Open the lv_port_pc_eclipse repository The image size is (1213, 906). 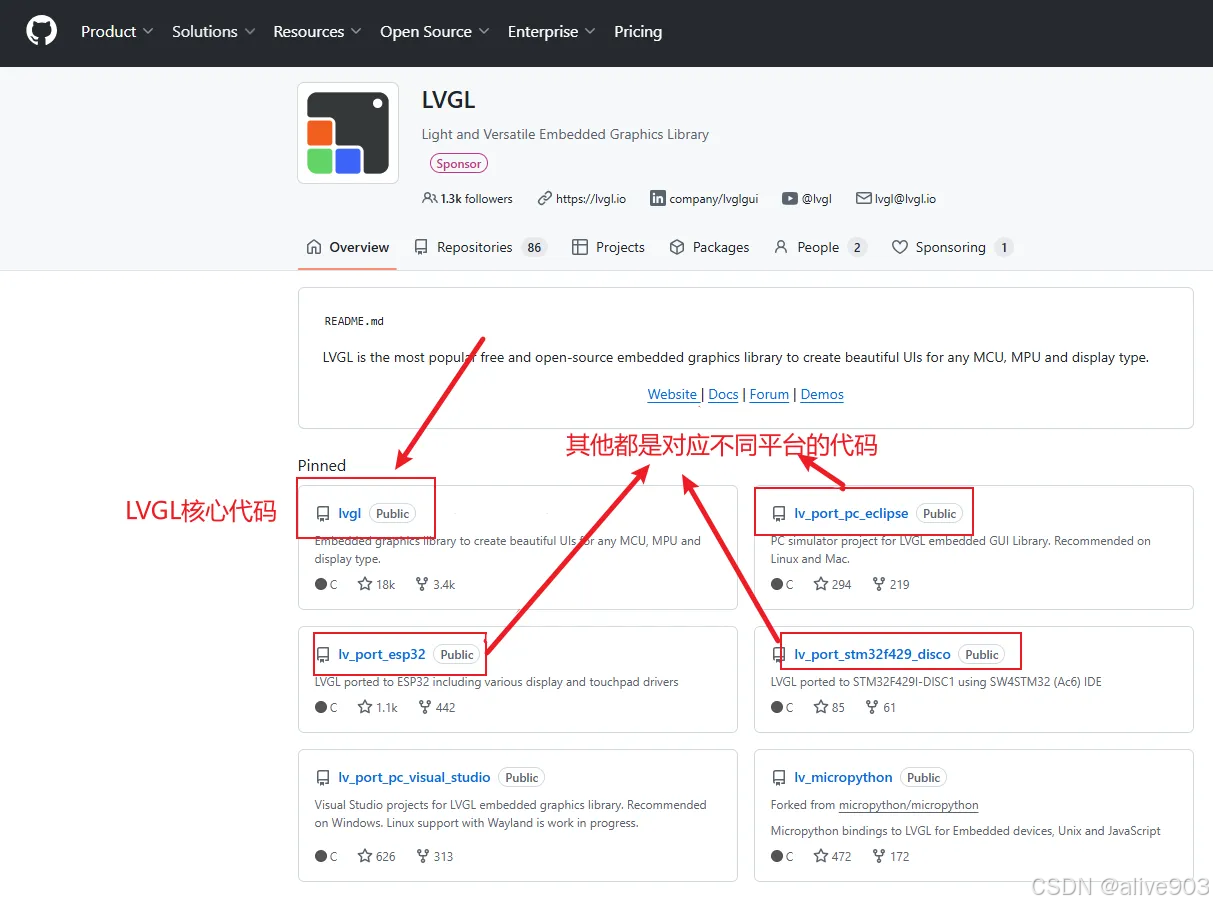click(851, 513)
